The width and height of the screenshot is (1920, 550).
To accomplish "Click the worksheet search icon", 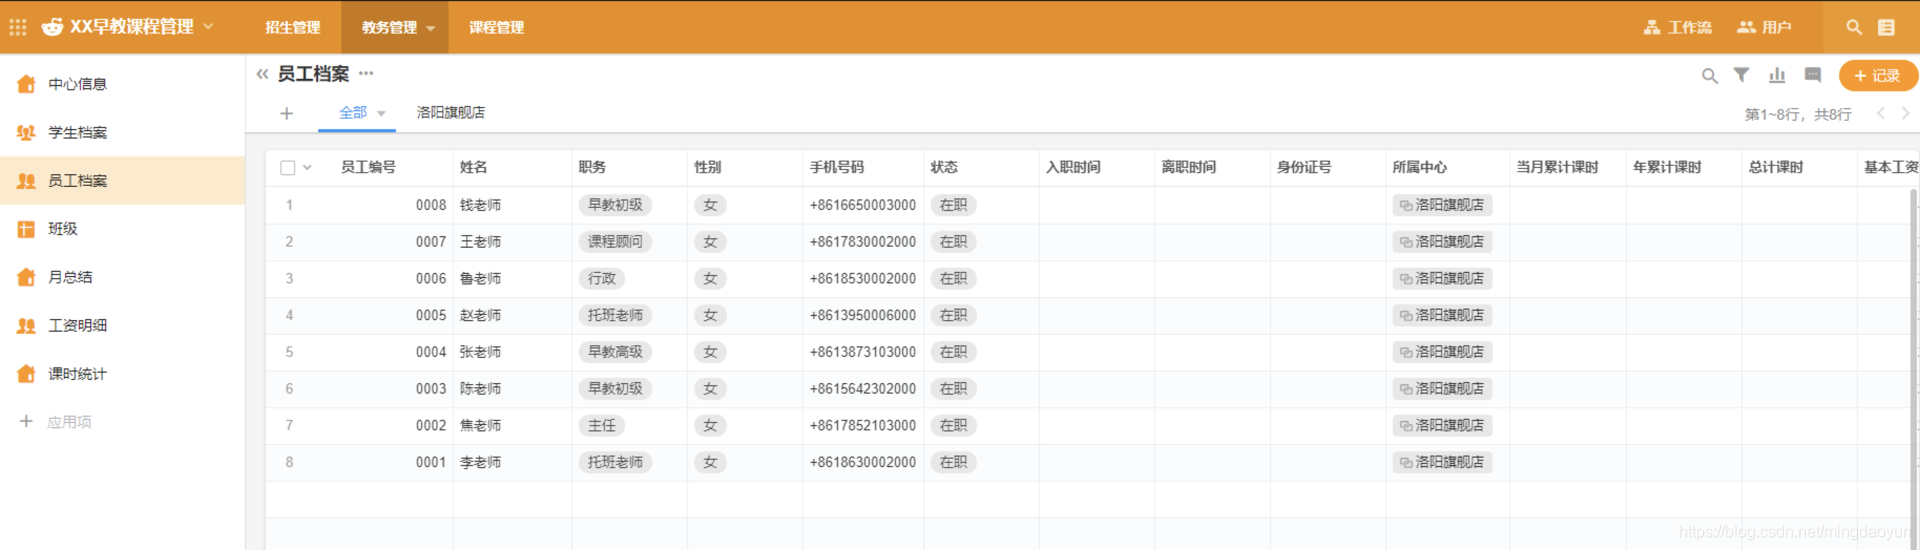I will click(1709, 75).
